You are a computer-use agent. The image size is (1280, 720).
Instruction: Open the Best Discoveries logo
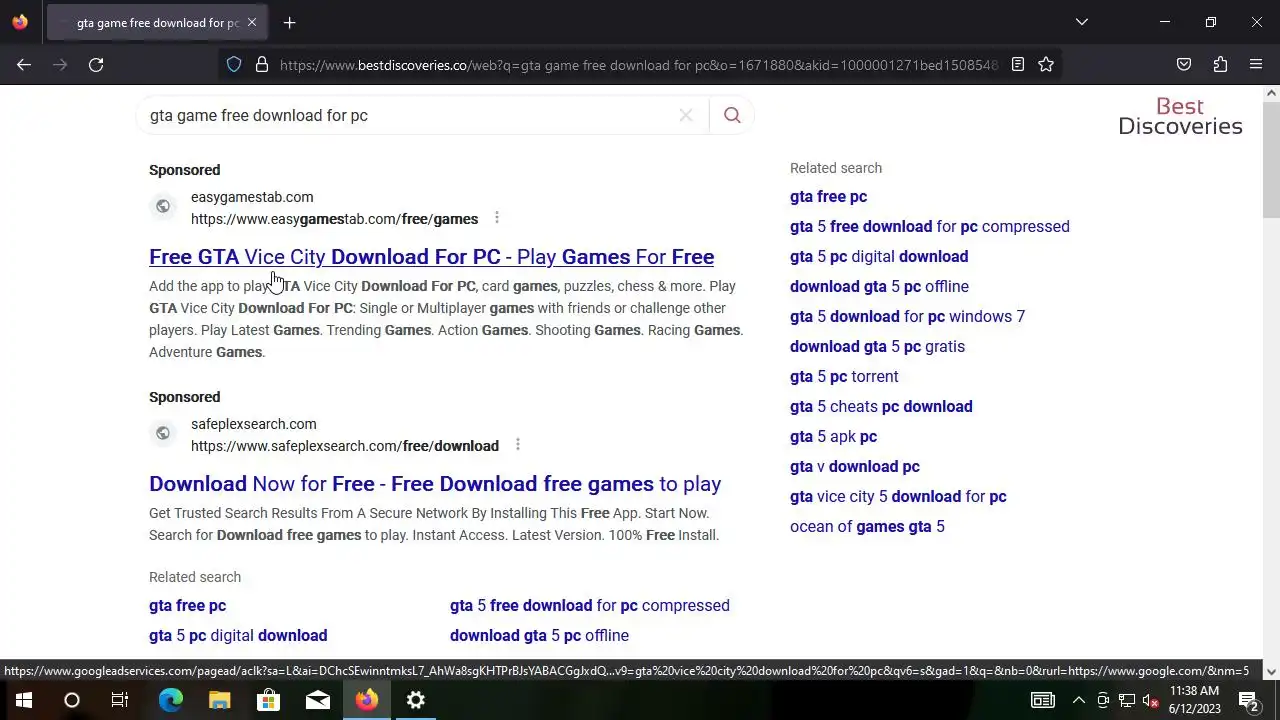(1180, 116)
